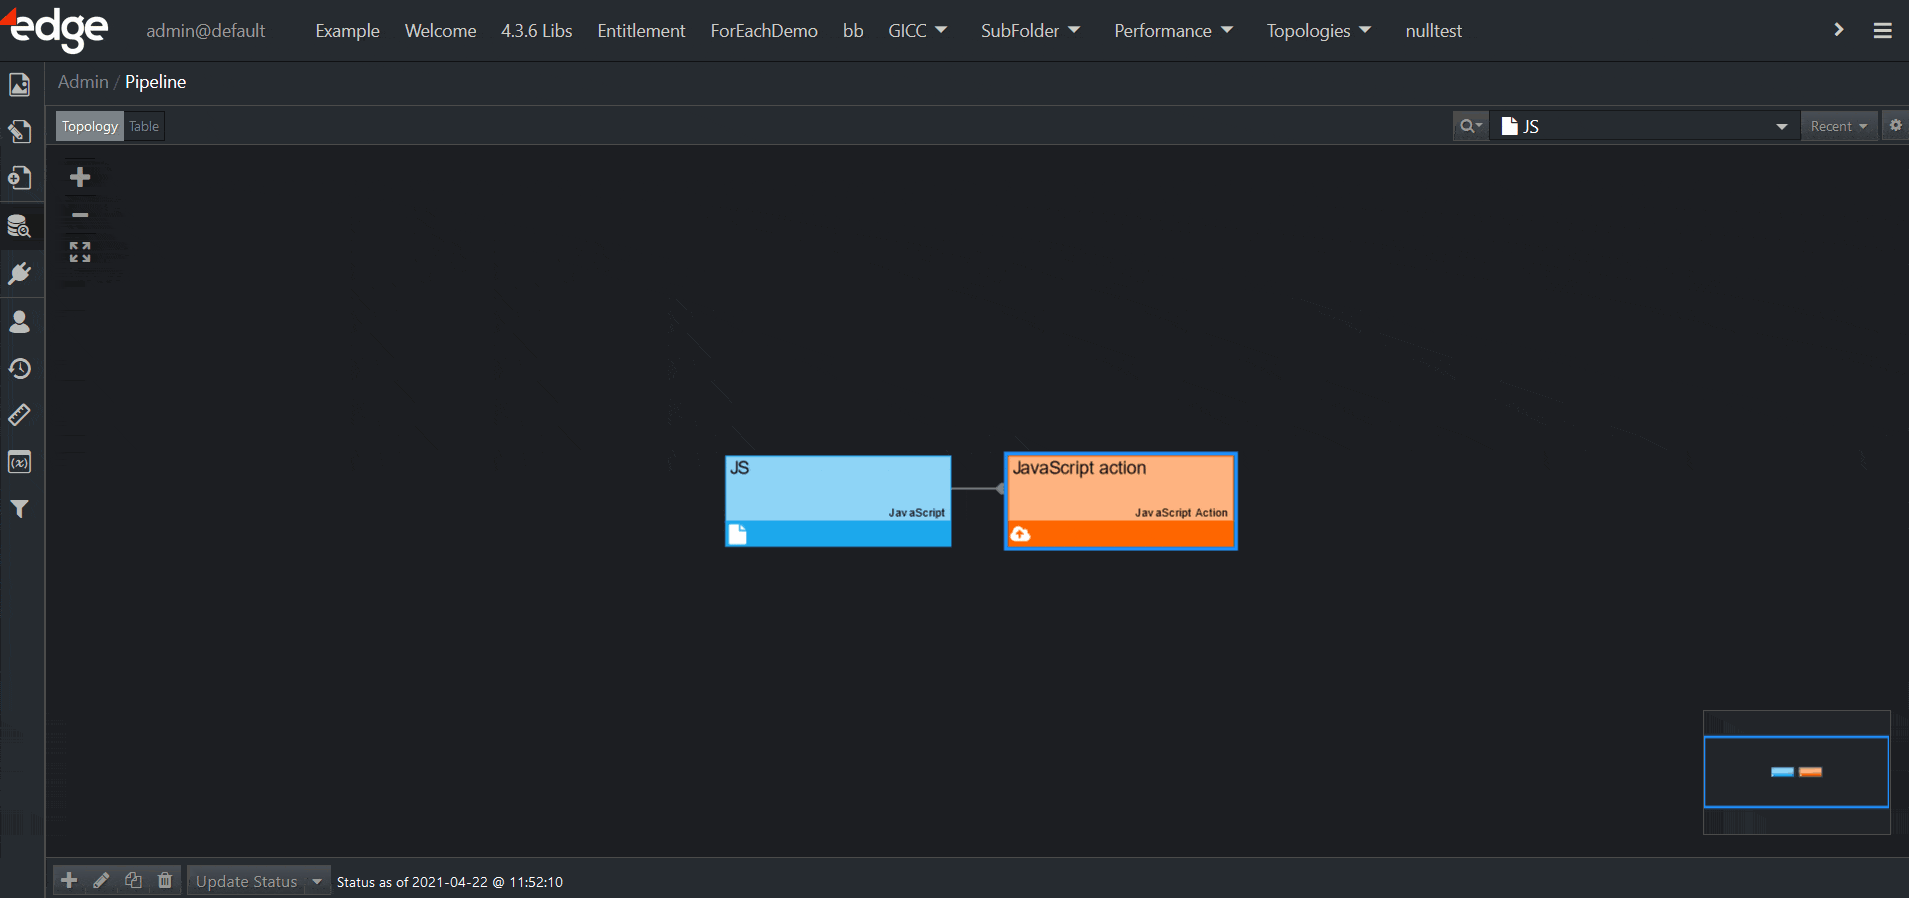The height and width of the screenshot is (898, 1909).
Task: Switch to Topology view
Action: [89, 126]
